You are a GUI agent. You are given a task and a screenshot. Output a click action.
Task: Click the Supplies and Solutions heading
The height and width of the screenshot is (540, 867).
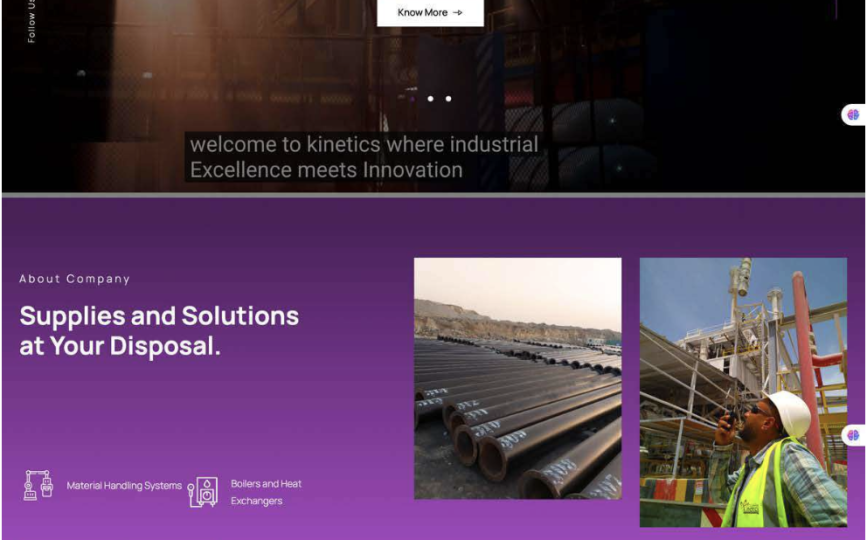pyautogui.click(x=159, y=331)
